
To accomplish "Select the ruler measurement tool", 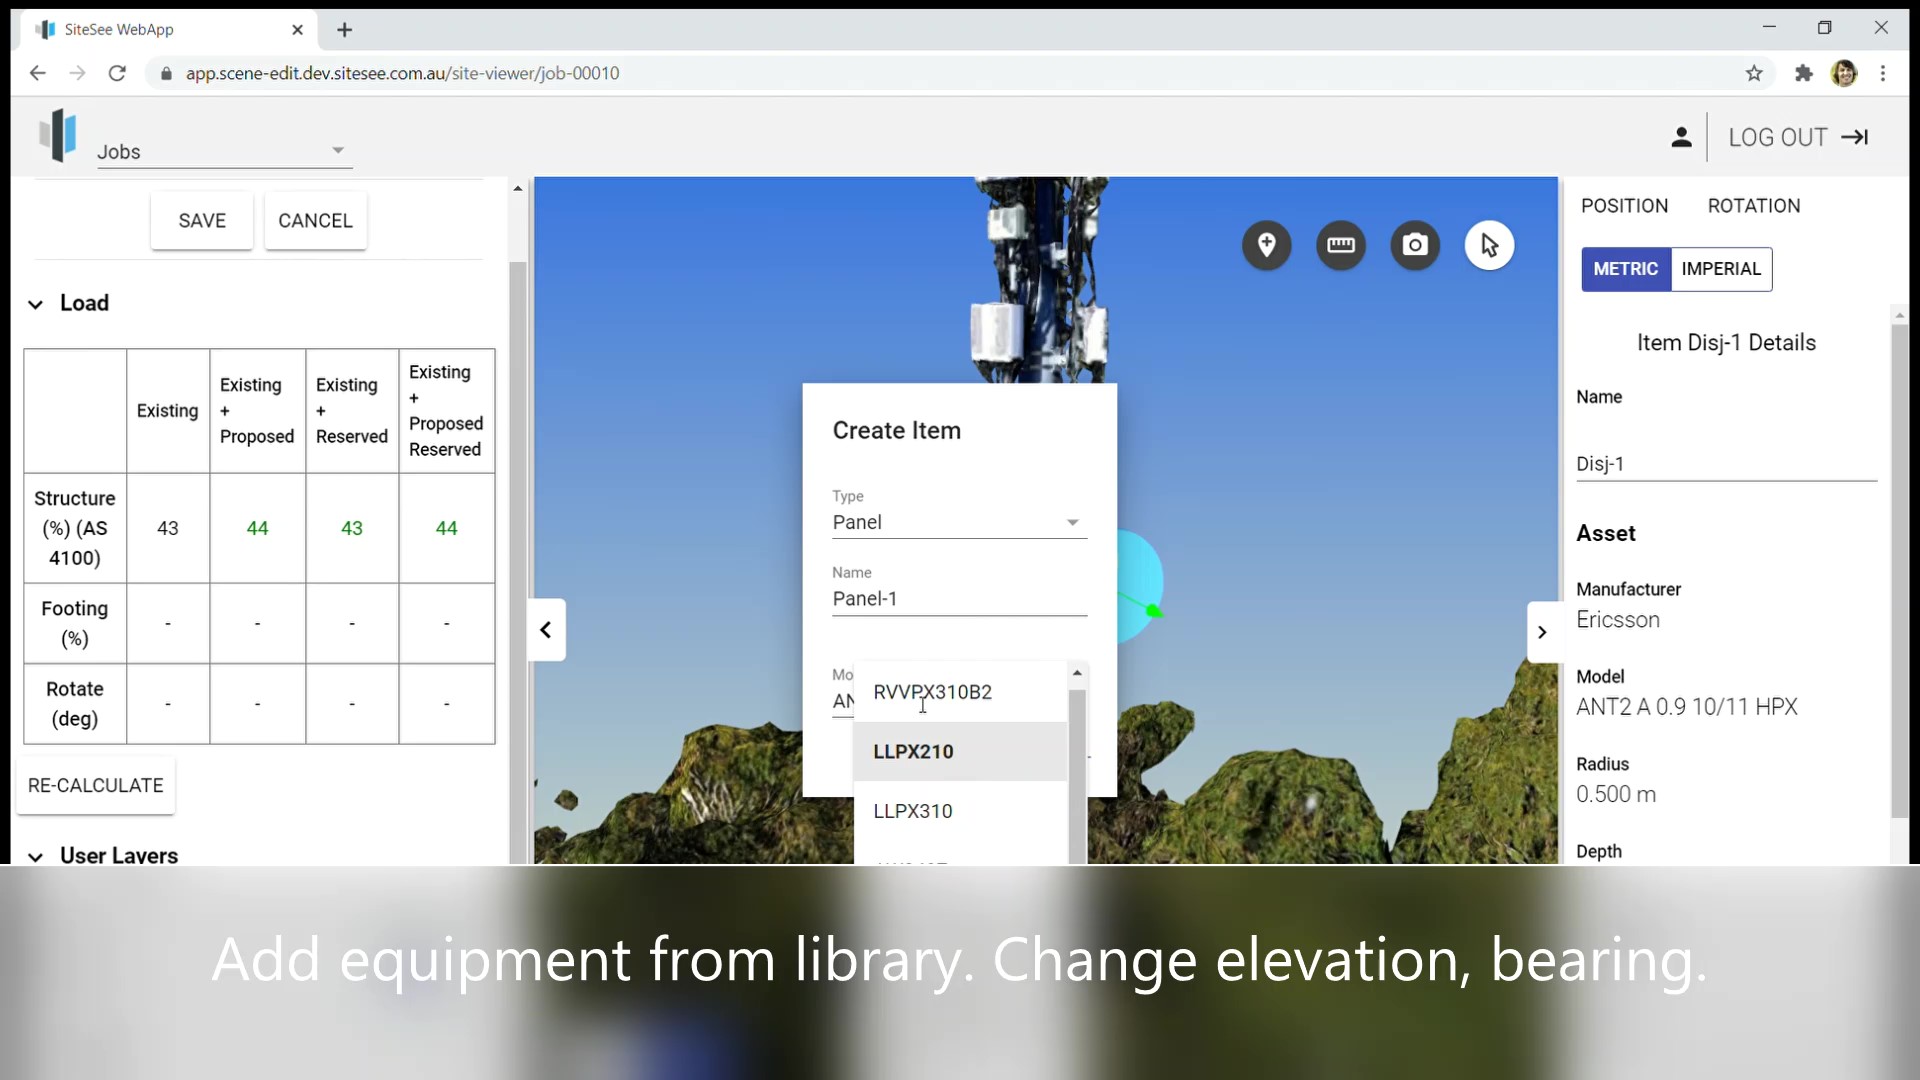I will point(1340,245).
